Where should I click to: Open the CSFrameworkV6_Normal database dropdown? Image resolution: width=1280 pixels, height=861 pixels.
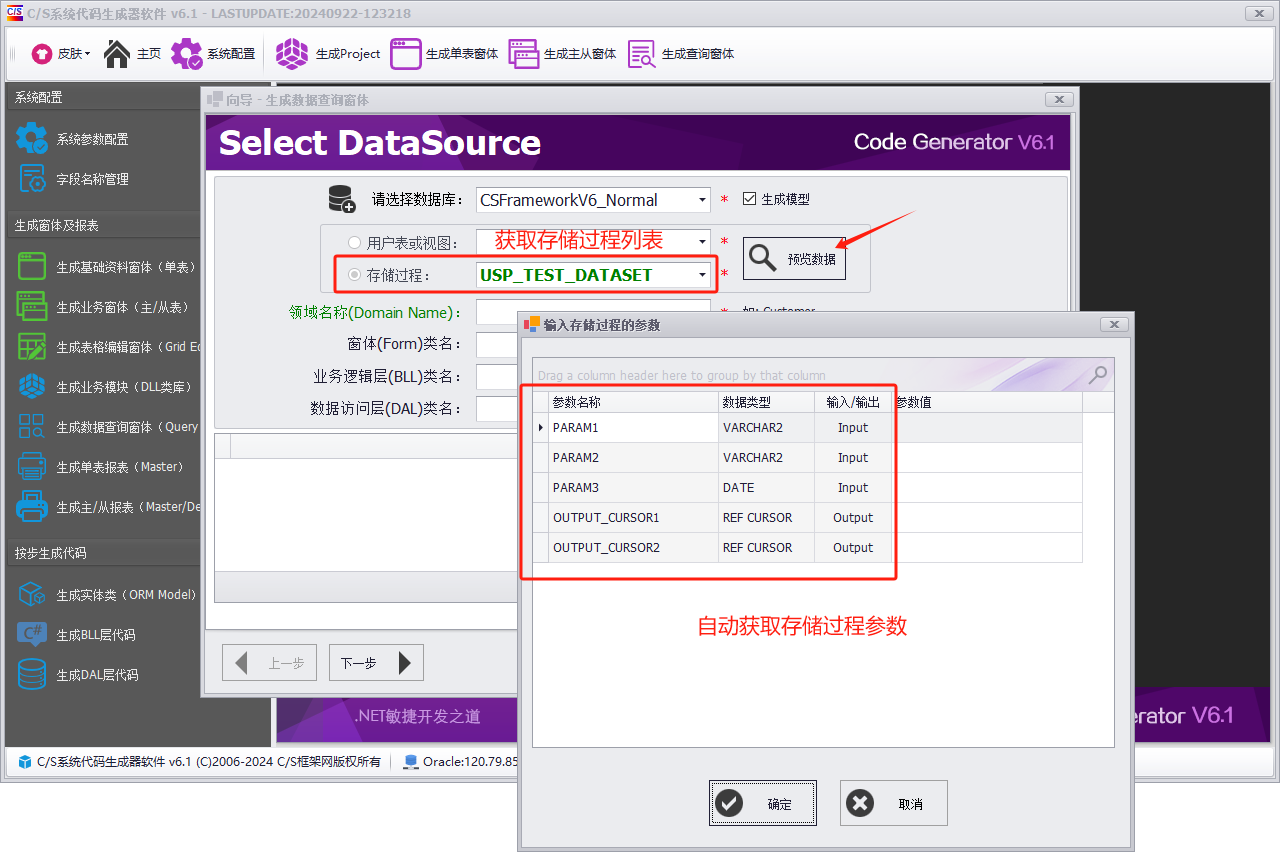coord(703,200)
